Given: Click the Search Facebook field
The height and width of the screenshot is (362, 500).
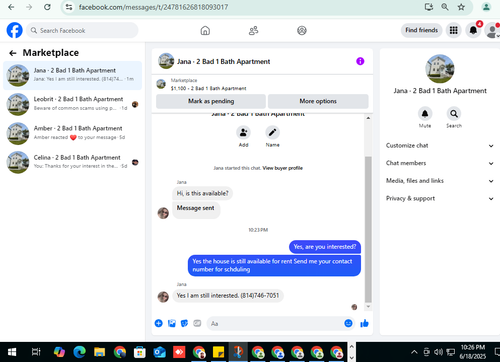Looking at the screenshot, I should click(x=82, y=30).
